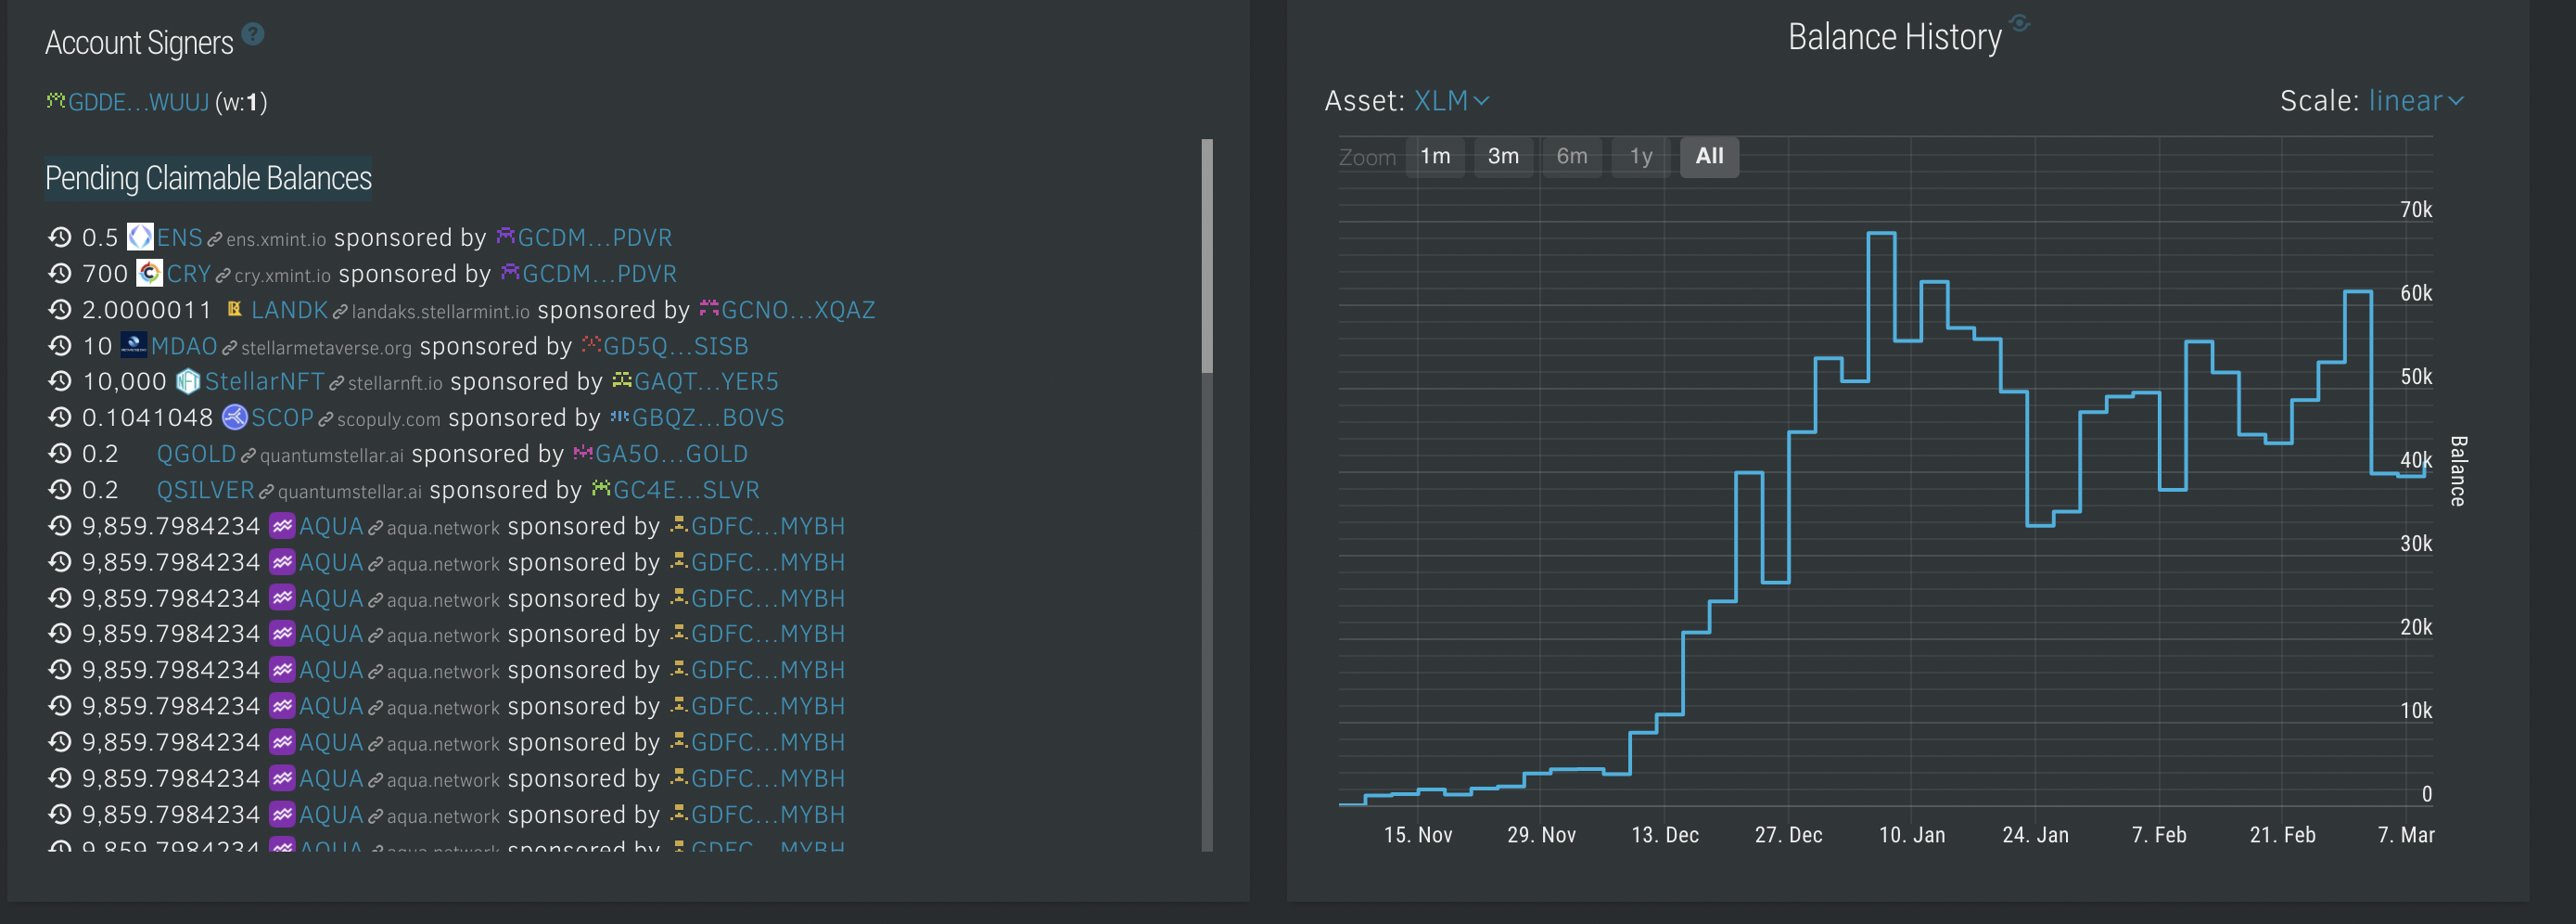Click the GCNO...XQAZ sponsor identicon
2576x924 pixels.
click(x=709, y=307)
